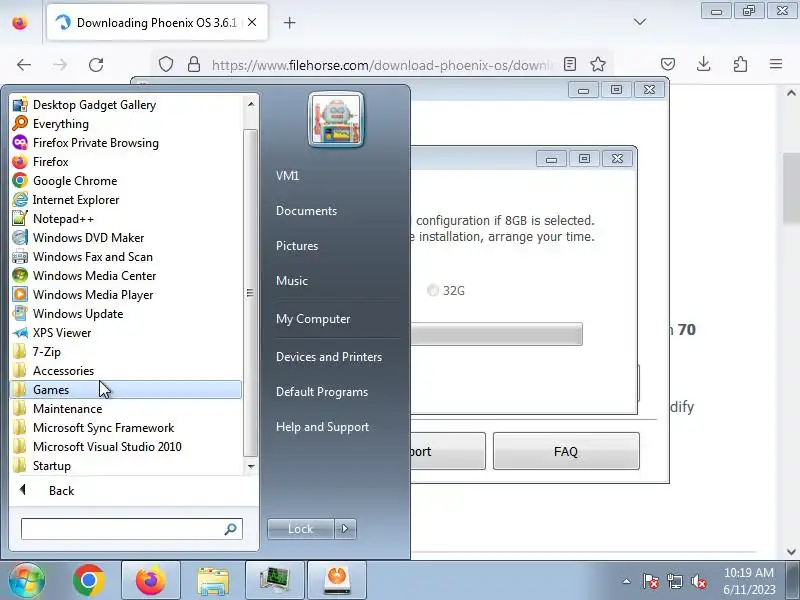Close the Phoenix OS browser tab
The width and height of the screenshot is (800, 600).
[252, 22]
